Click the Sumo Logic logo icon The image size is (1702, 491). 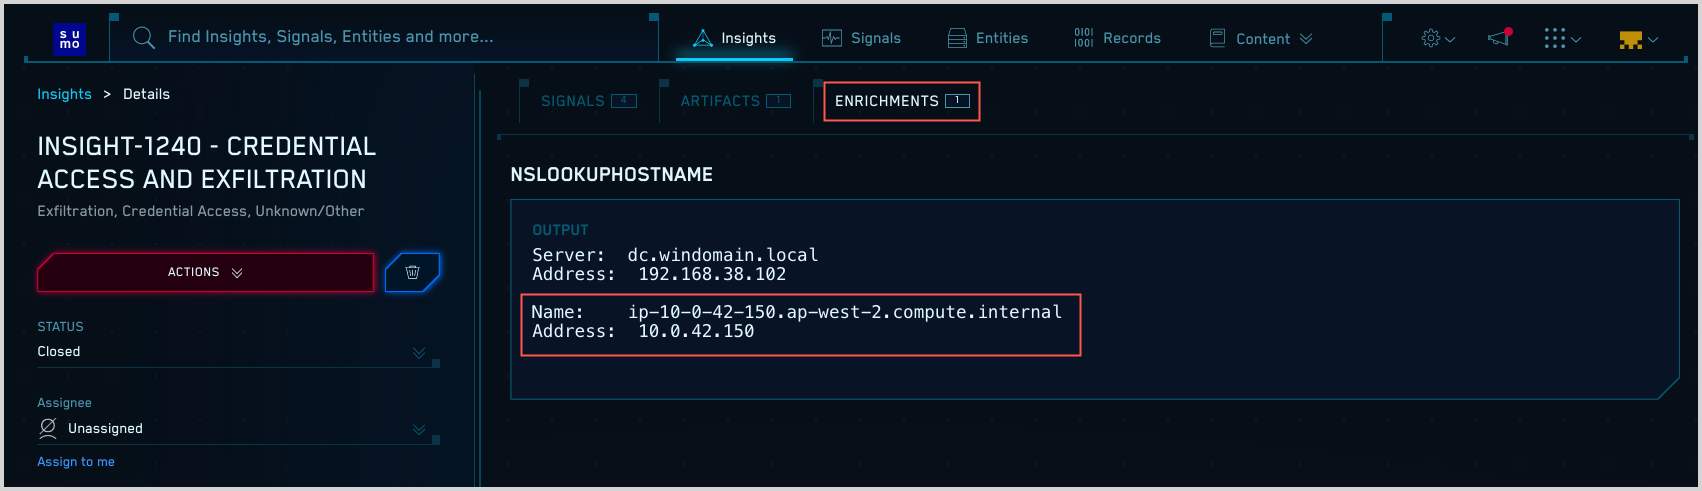69,39
